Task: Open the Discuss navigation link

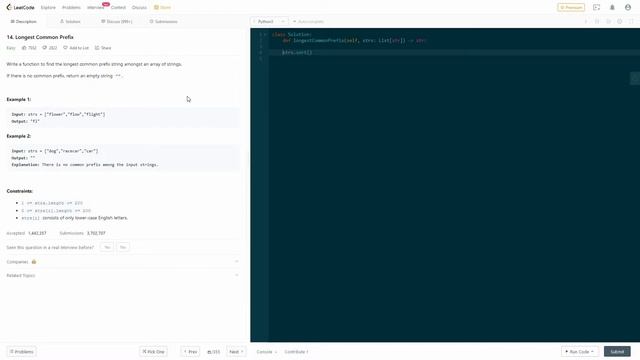Action: pyautogui.click(x=139, y=7)
